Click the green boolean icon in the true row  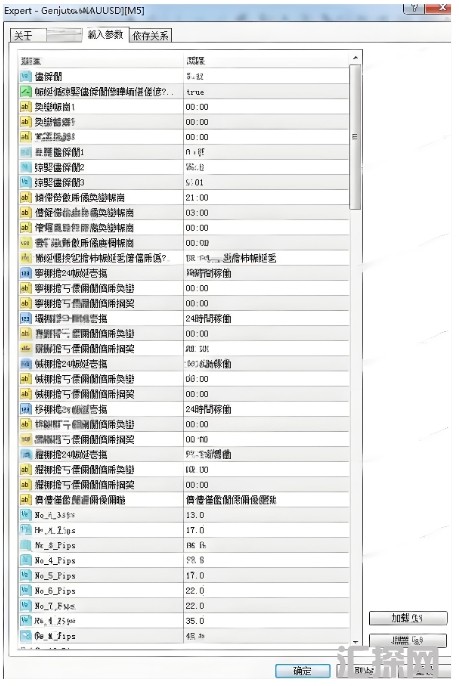[x=26, y=91]
